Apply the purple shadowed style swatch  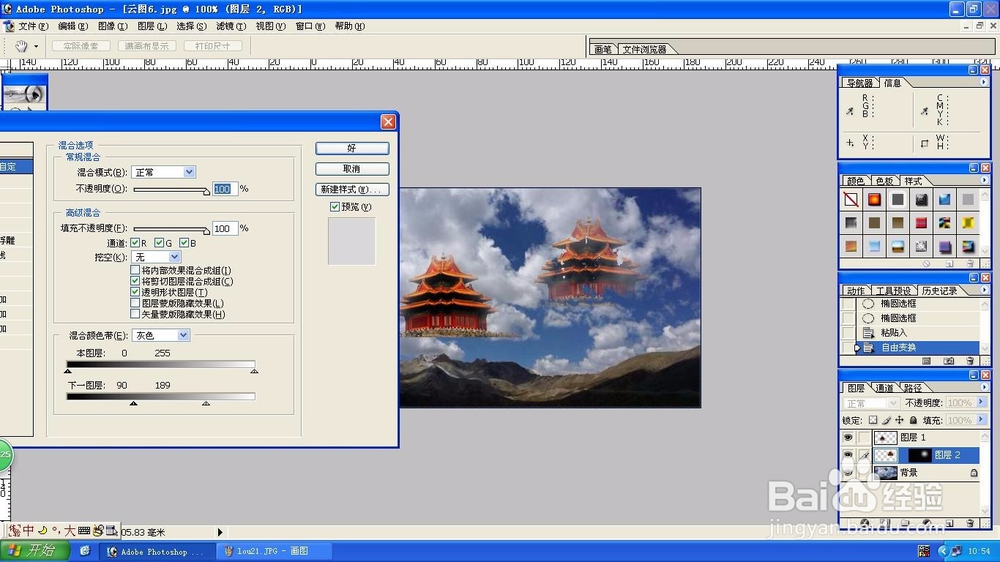[945, 246]
